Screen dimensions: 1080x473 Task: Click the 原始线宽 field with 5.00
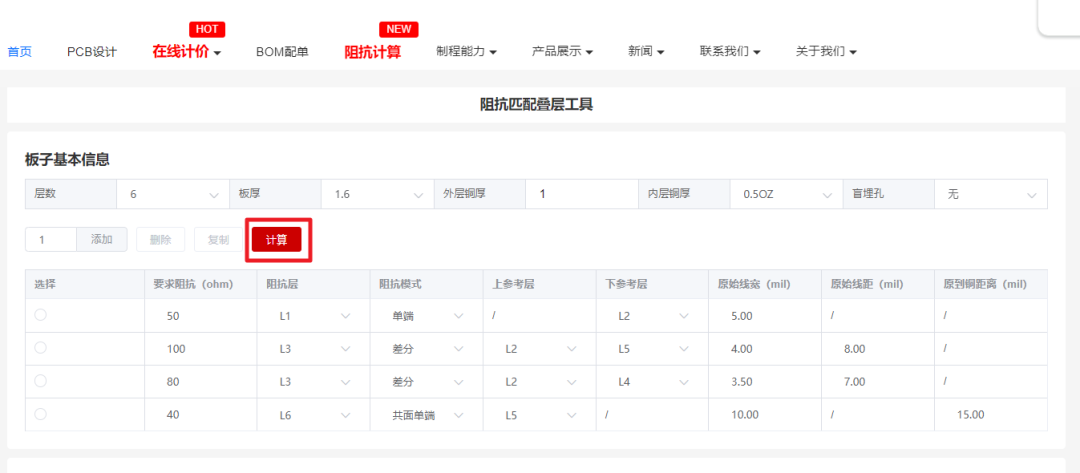(765, 315)
